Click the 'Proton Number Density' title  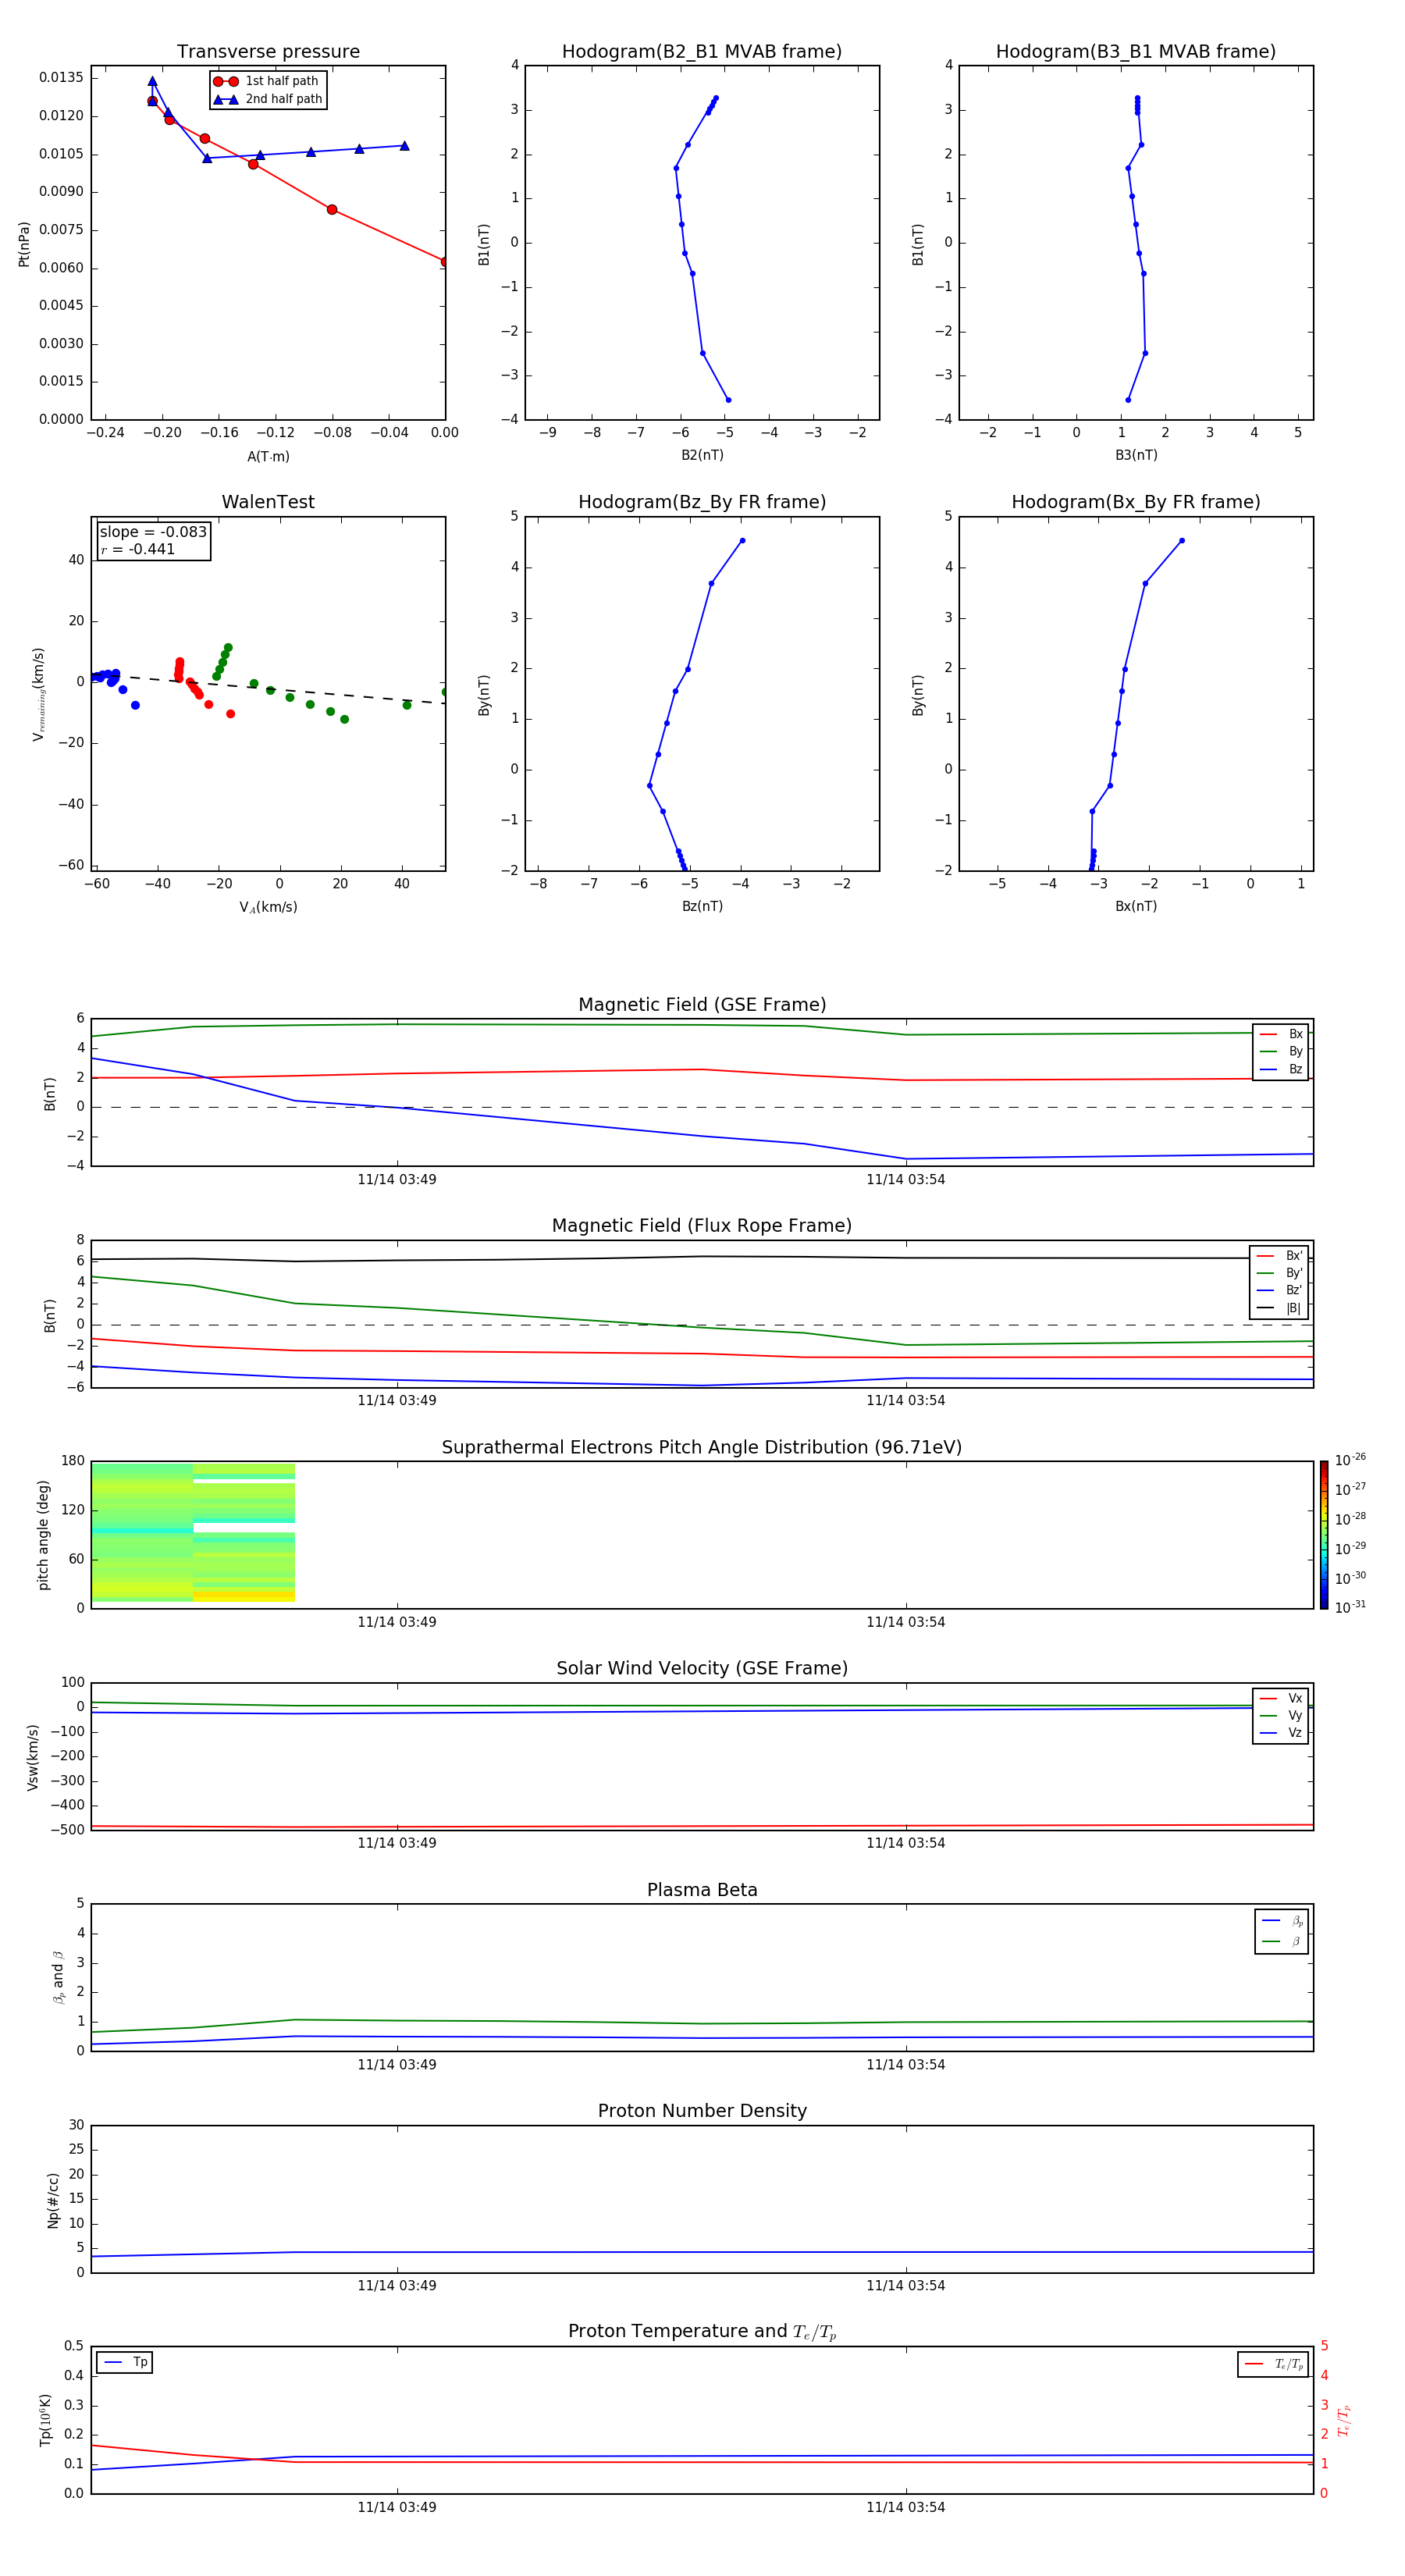pos(702,2111)
